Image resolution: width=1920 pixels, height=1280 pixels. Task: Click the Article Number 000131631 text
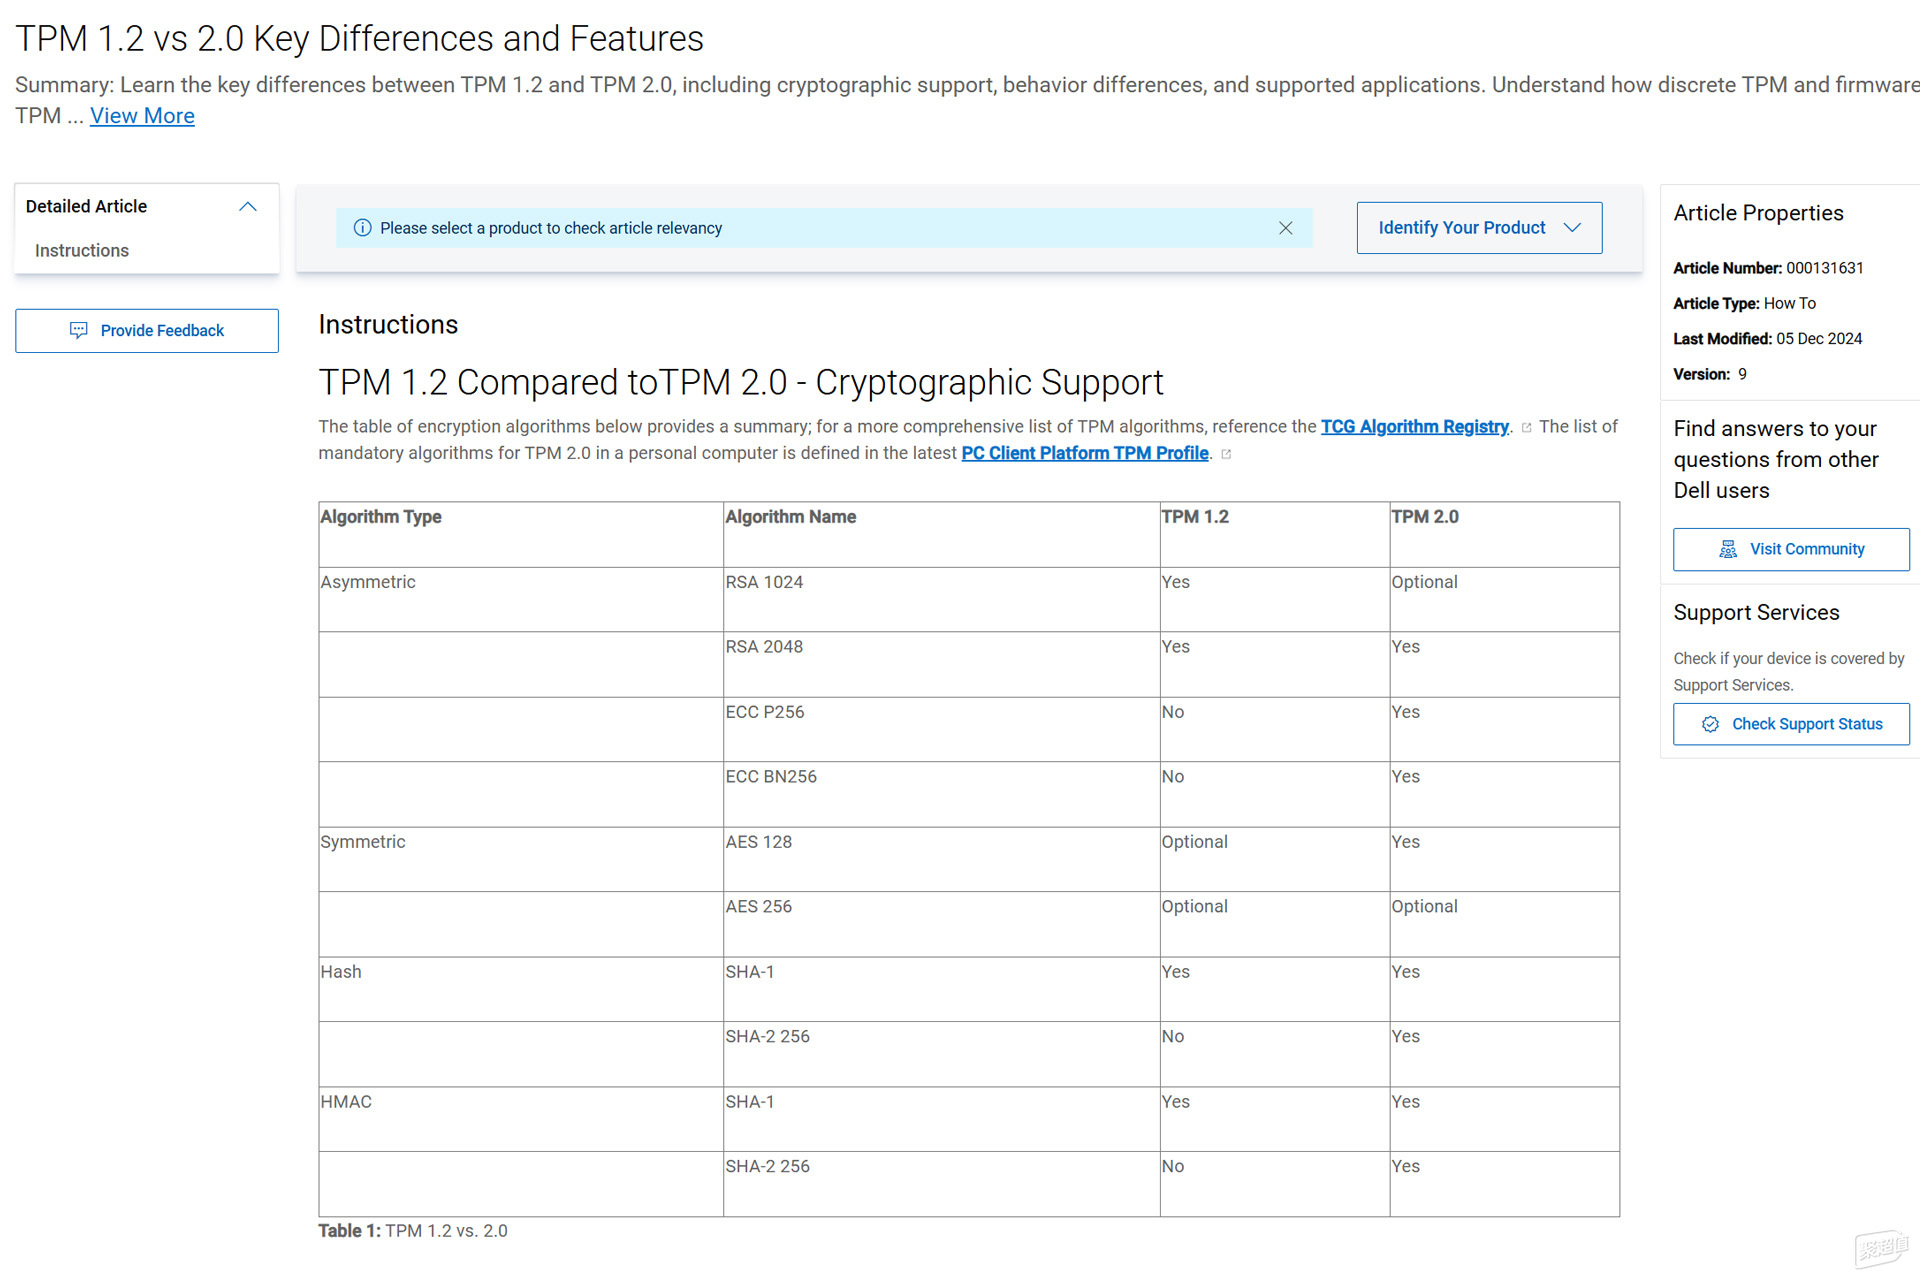pyautogui.click(x=1768, y=268)
